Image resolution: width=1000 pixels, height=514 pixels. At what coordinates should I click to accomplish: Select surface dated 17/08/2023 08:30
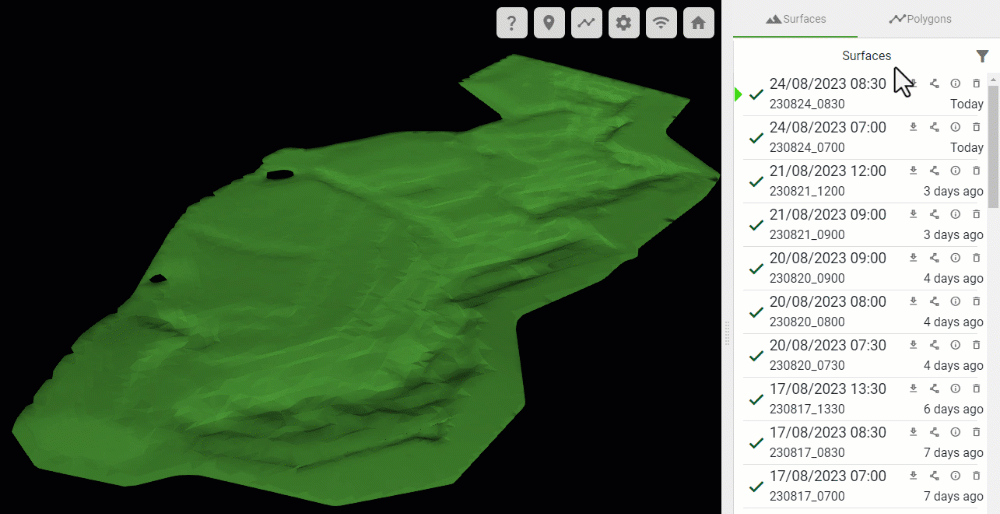pos(828,432)
